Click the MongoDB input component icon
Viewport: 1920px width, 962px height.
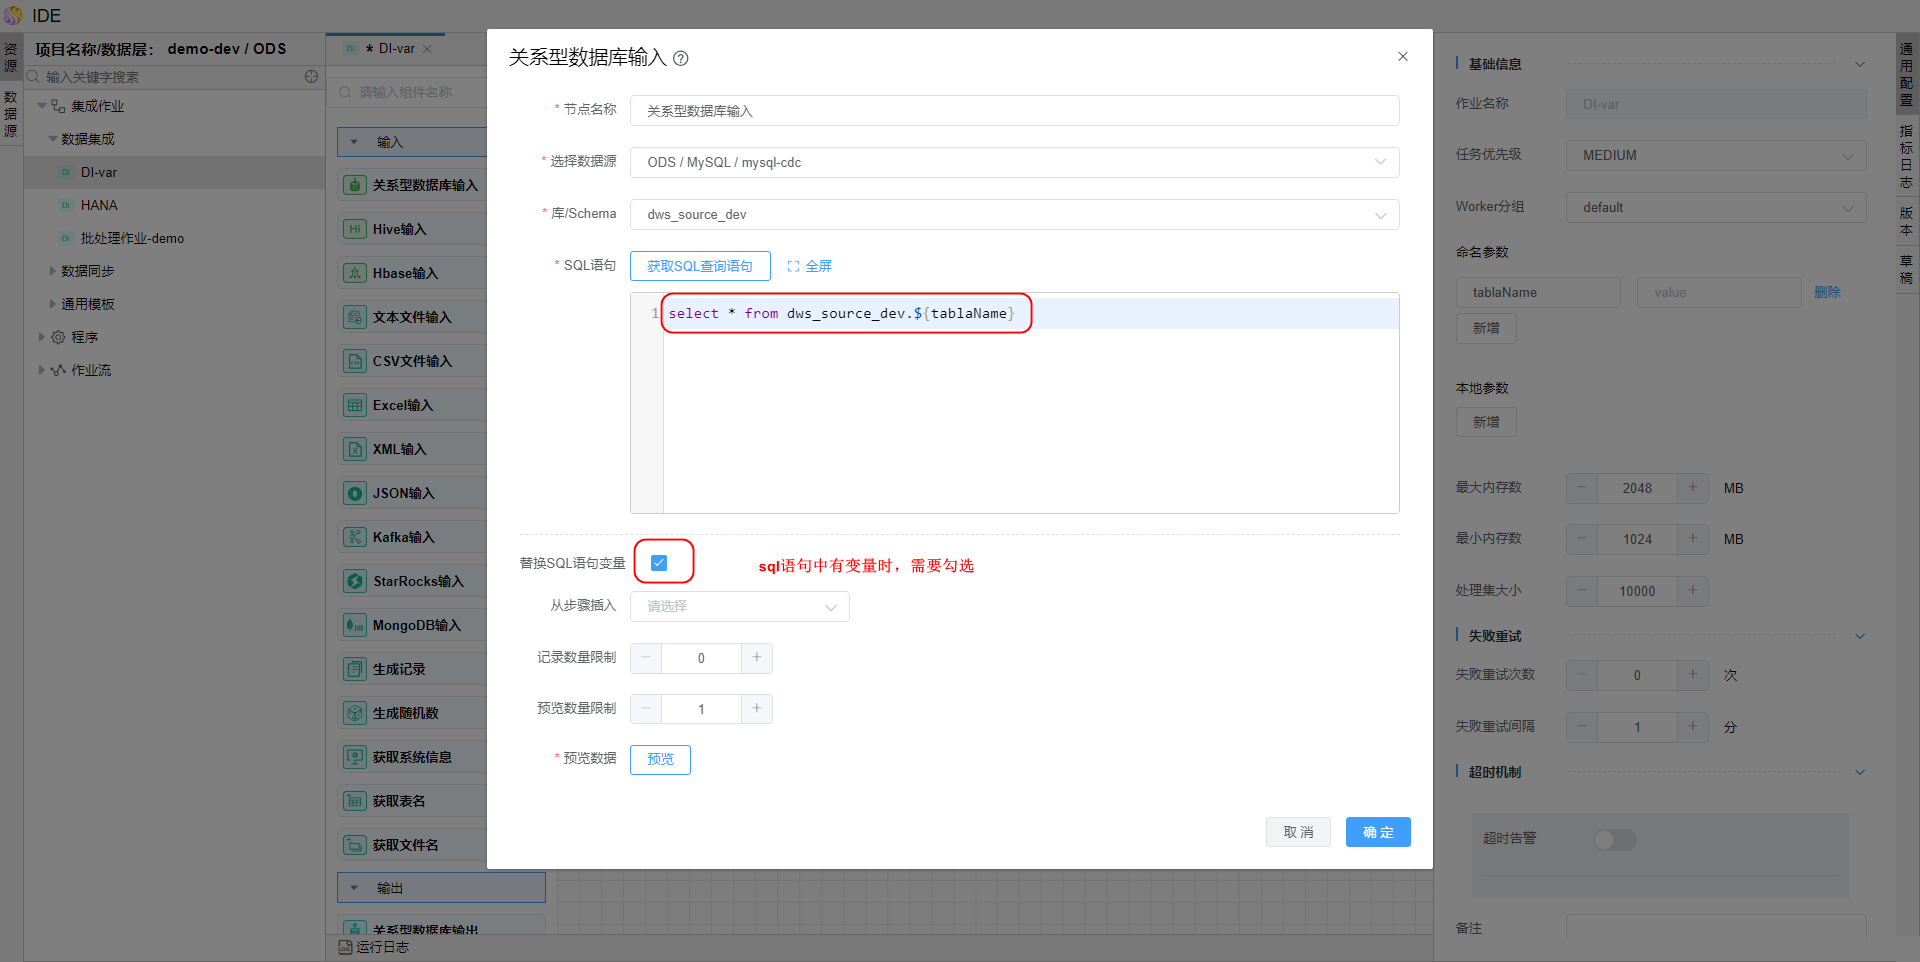(x=355, y=625)
